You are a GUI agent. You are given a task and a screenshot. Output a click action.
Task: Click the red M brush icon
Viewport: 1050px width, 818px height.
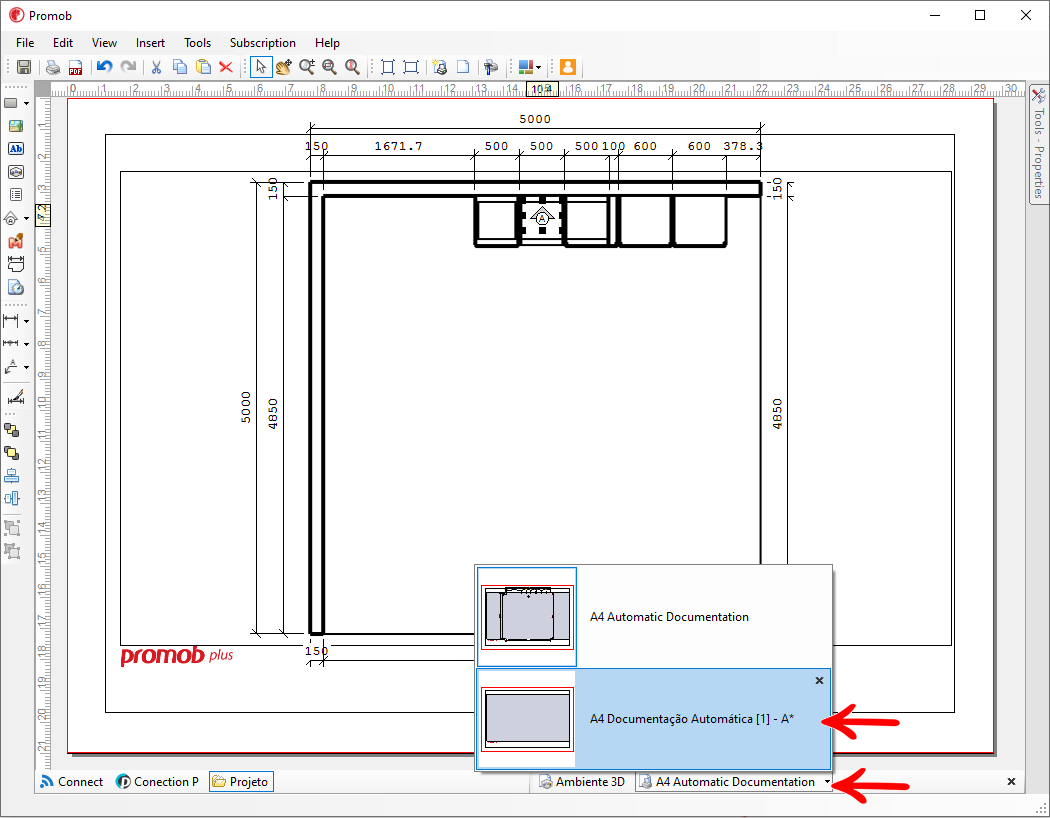coord(15,241)
